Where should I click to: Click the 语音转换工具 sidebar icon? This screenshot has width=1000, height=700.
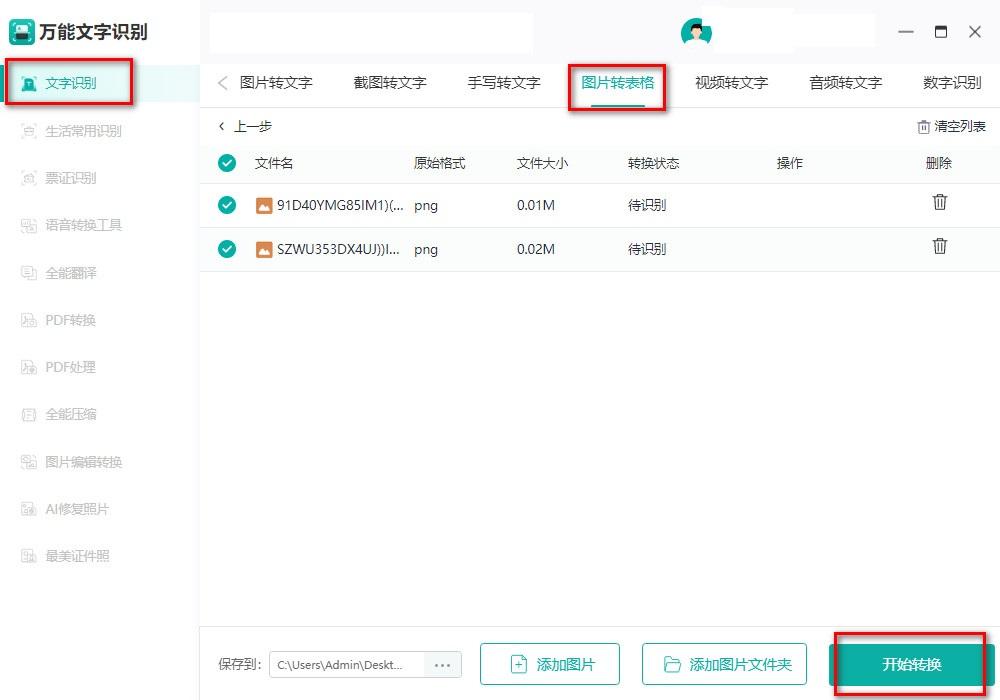(x=29, y=225)
